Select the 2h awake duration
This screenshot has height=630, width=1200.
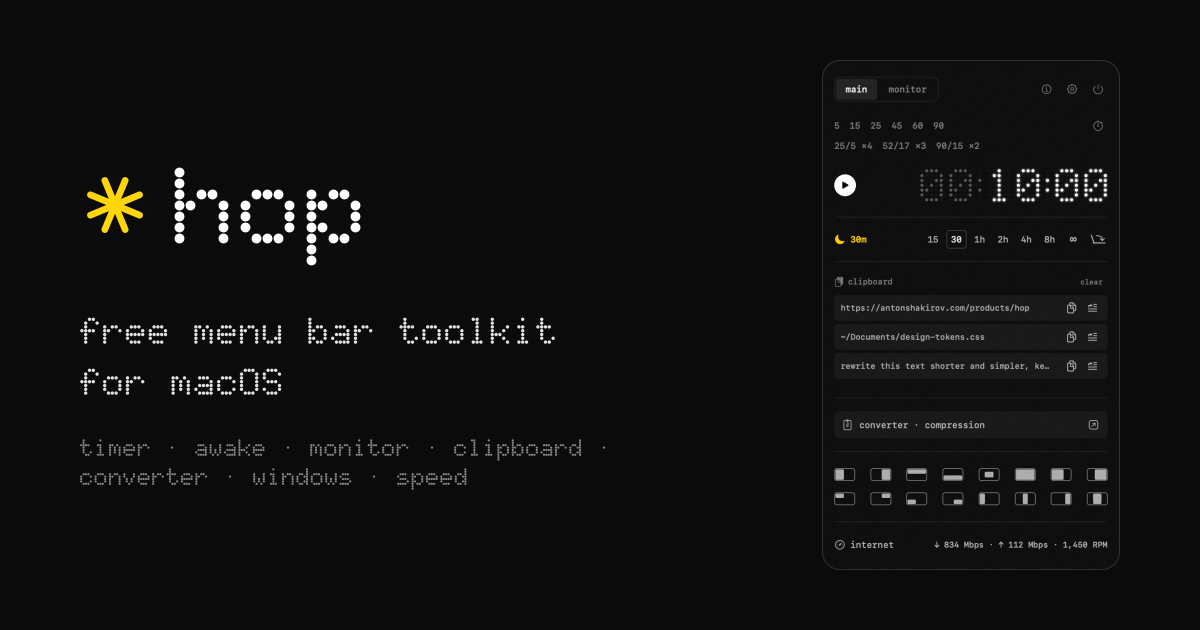[x=1003, y=239]
